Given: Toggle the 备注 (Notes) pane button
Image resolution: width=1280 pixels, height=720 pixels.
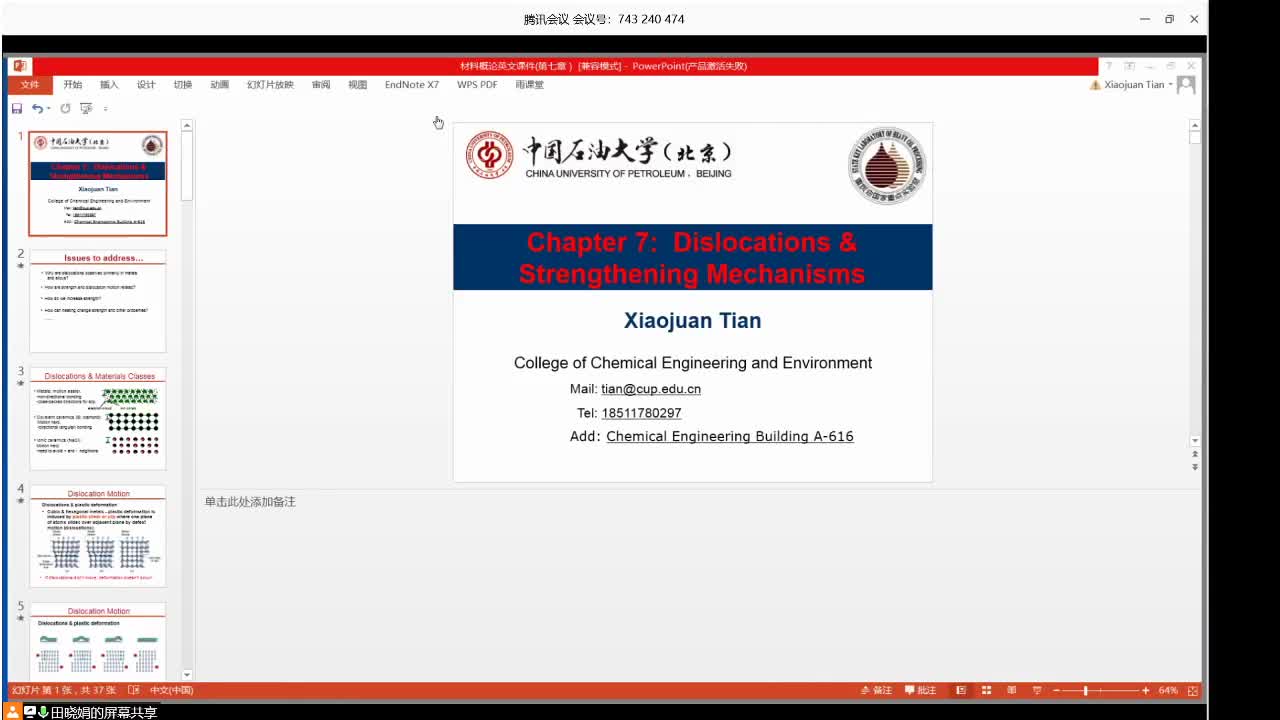Looking at the screenshot, I should [x=876, y=690].
